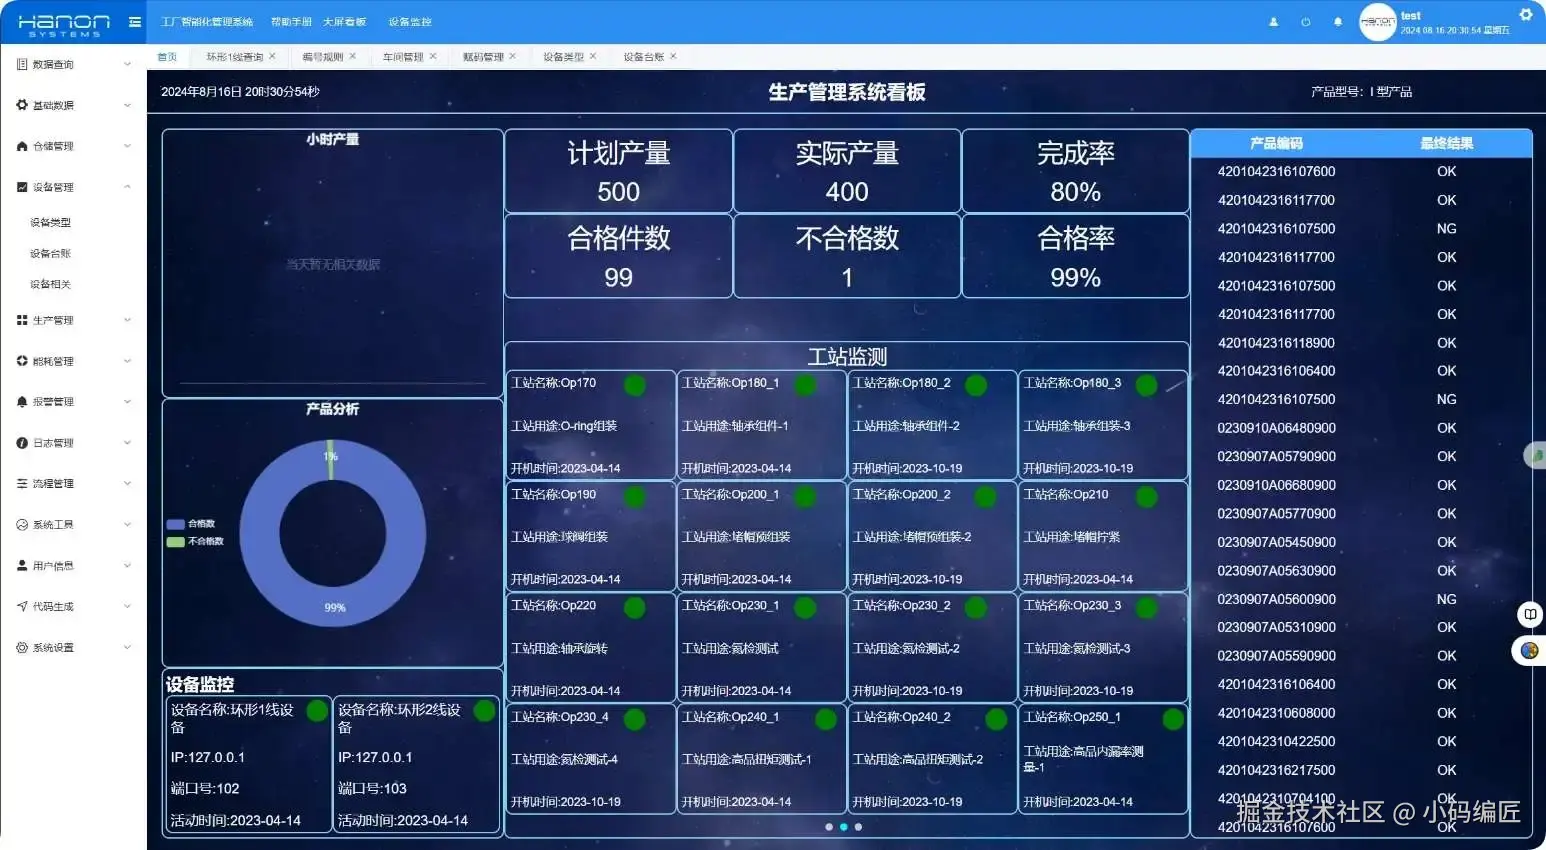Click the power/logout icon in header
Screen dimensions: 1546x850
[1305, 22]
